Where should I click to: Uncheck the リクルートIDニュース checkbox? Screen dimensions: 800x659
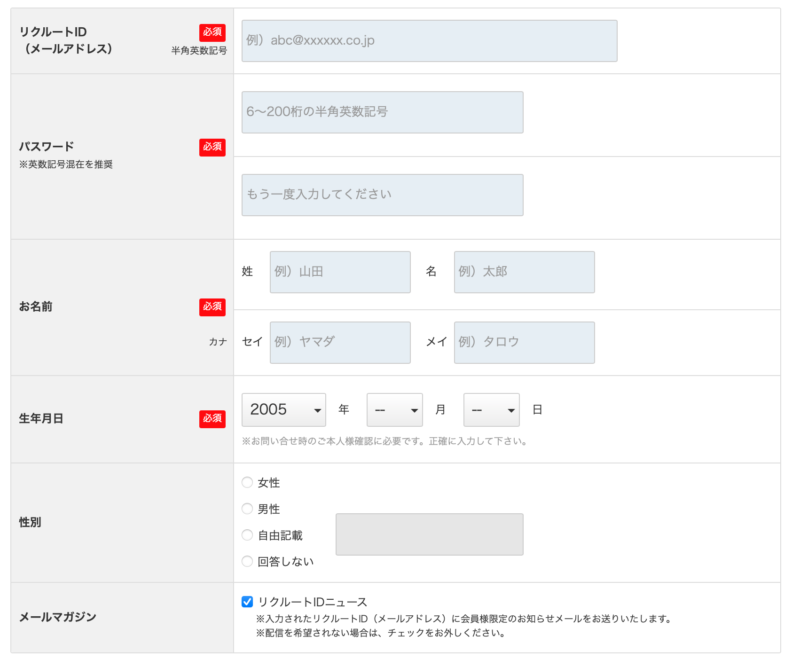pyautogui.click(x=247, y=602)
